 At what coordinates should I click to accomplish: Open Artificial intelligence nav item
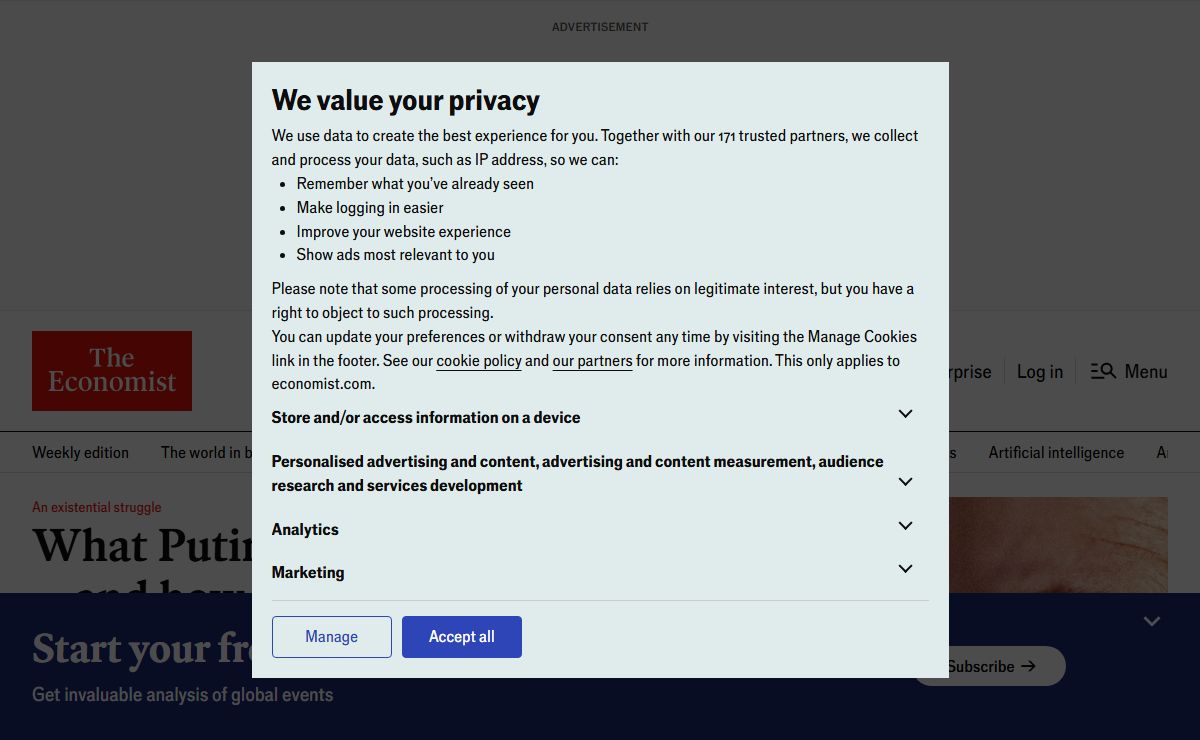pos(1056,452)
